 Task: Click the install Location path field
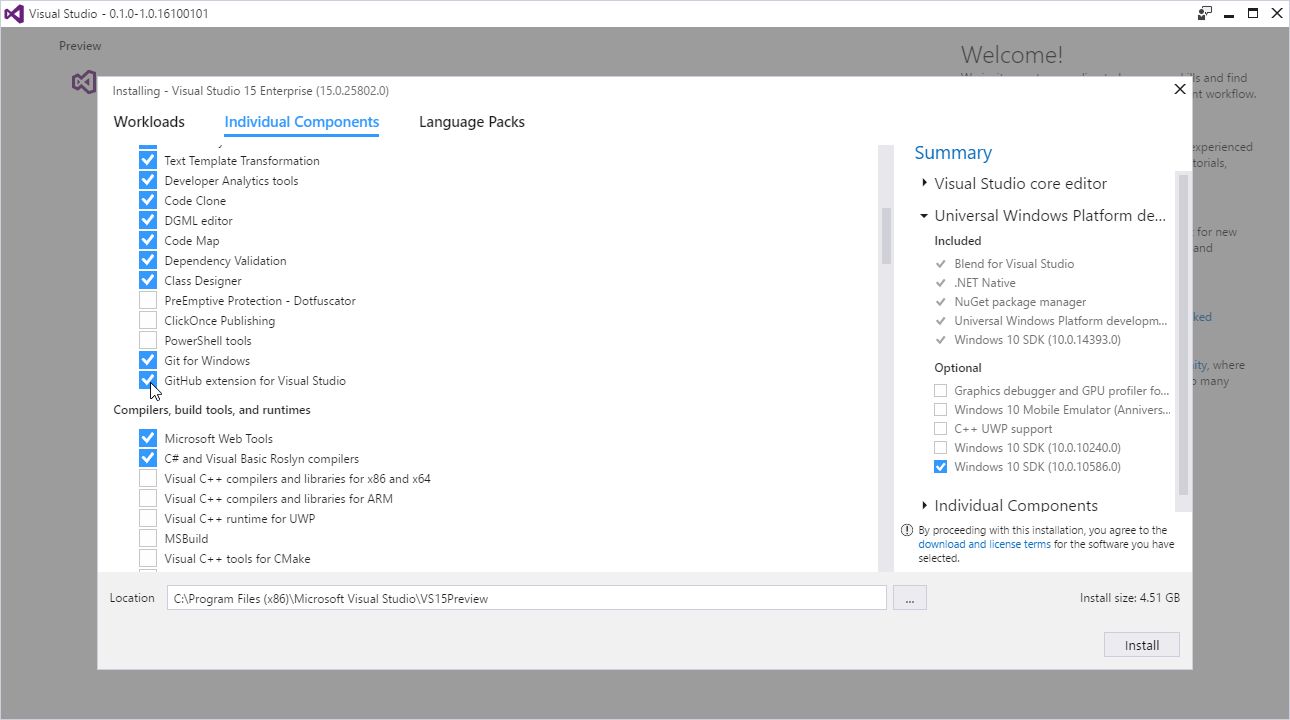tap(526, 598)
